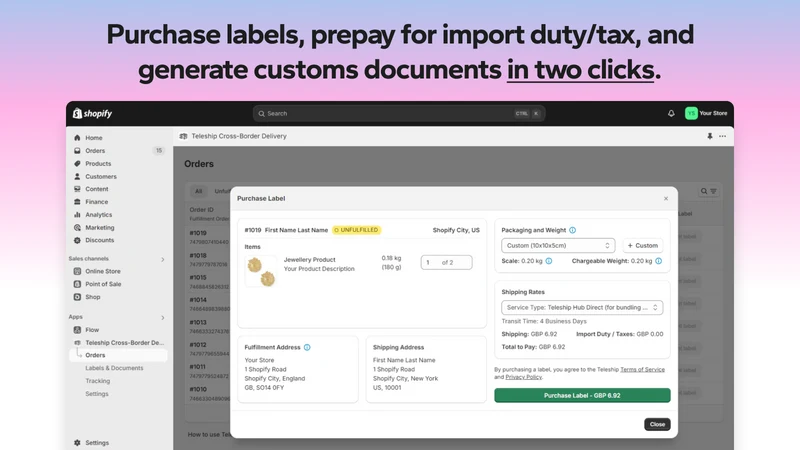The image size is (800, 450).
Task: Click the Products tag icon
Action: [x=77, y=164]
